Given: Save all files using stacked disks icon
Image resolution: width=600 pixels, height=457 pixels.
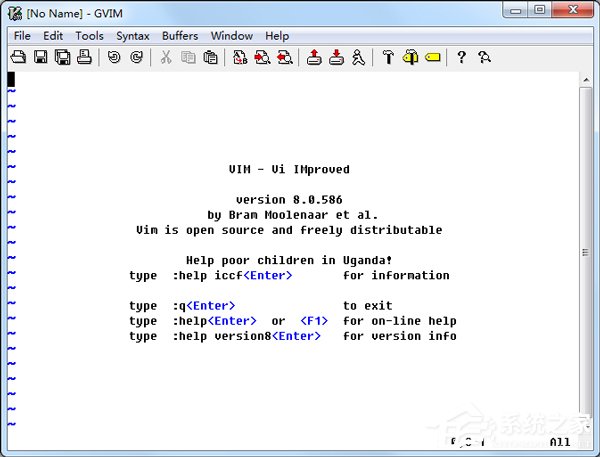Looking at the screenshot, I should 62,57.
